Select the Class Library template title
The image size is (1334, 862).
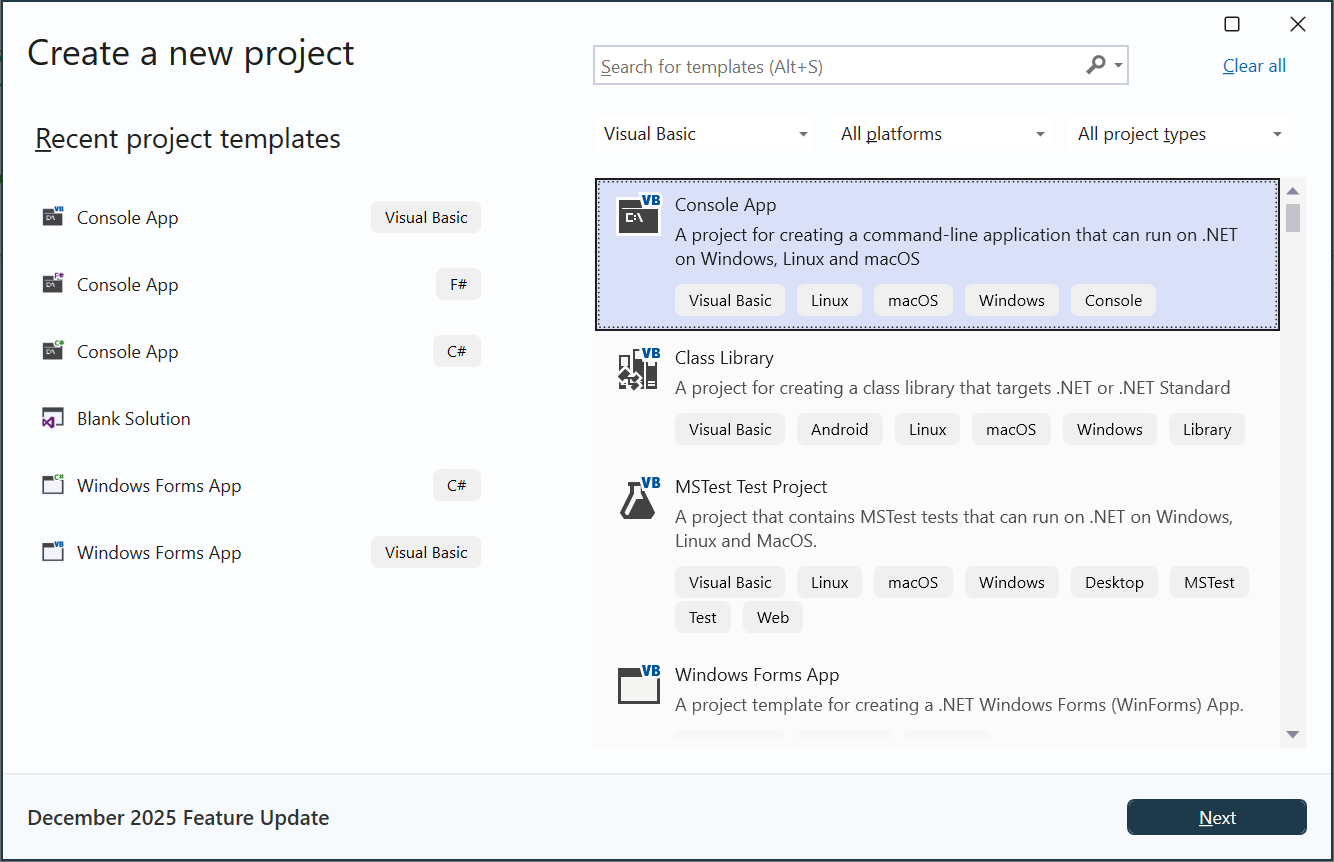pyautogui.click(x=724, y=357)
